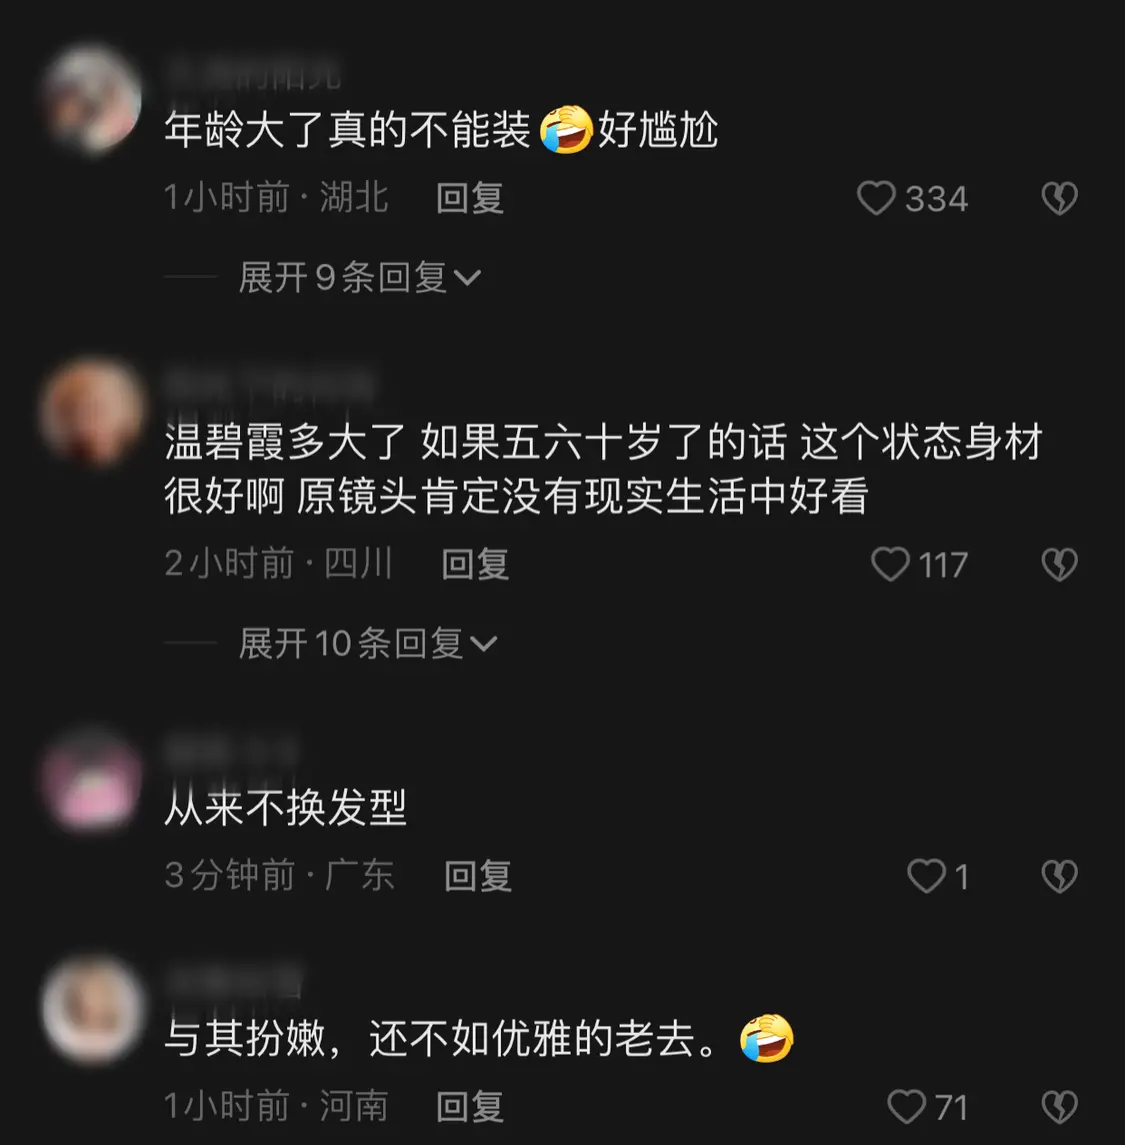Image resolution: width=1125 pixels, height=1145 pixels.
Task: Dislike the 好尴尬 comment via broken heart
Action: 1059,198
